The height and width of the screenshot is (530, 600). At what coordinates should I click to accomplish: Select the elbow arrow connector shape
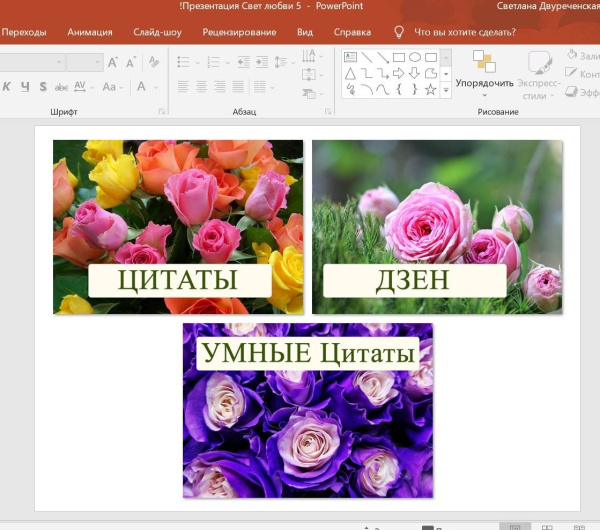coord(383,73)
